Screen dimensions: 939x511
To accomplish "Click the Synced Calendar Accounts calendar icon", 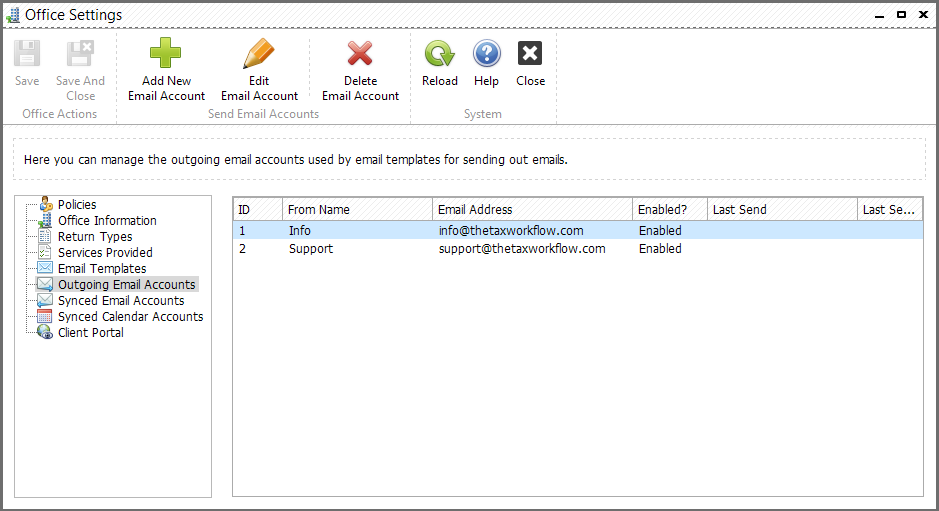I will pyautogui.click(x=45, y=316).
